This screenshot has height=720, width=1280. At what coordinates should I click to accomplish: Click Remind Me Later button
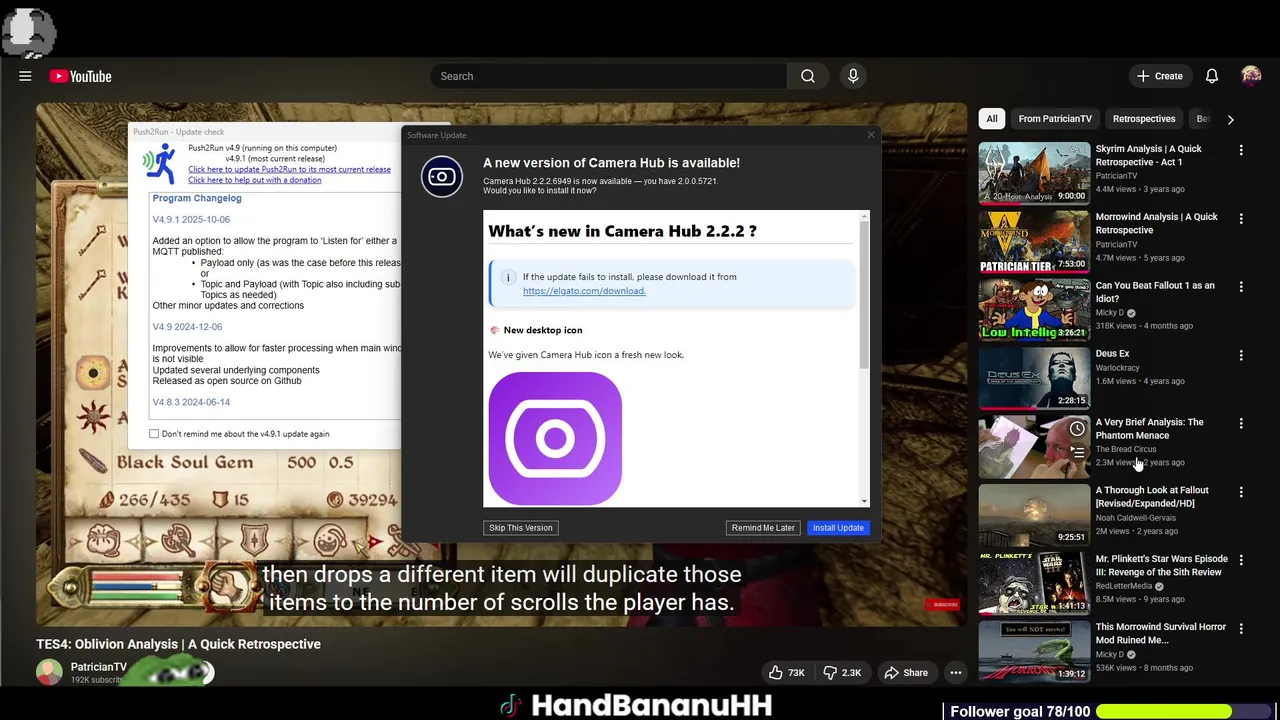[763, 528]
